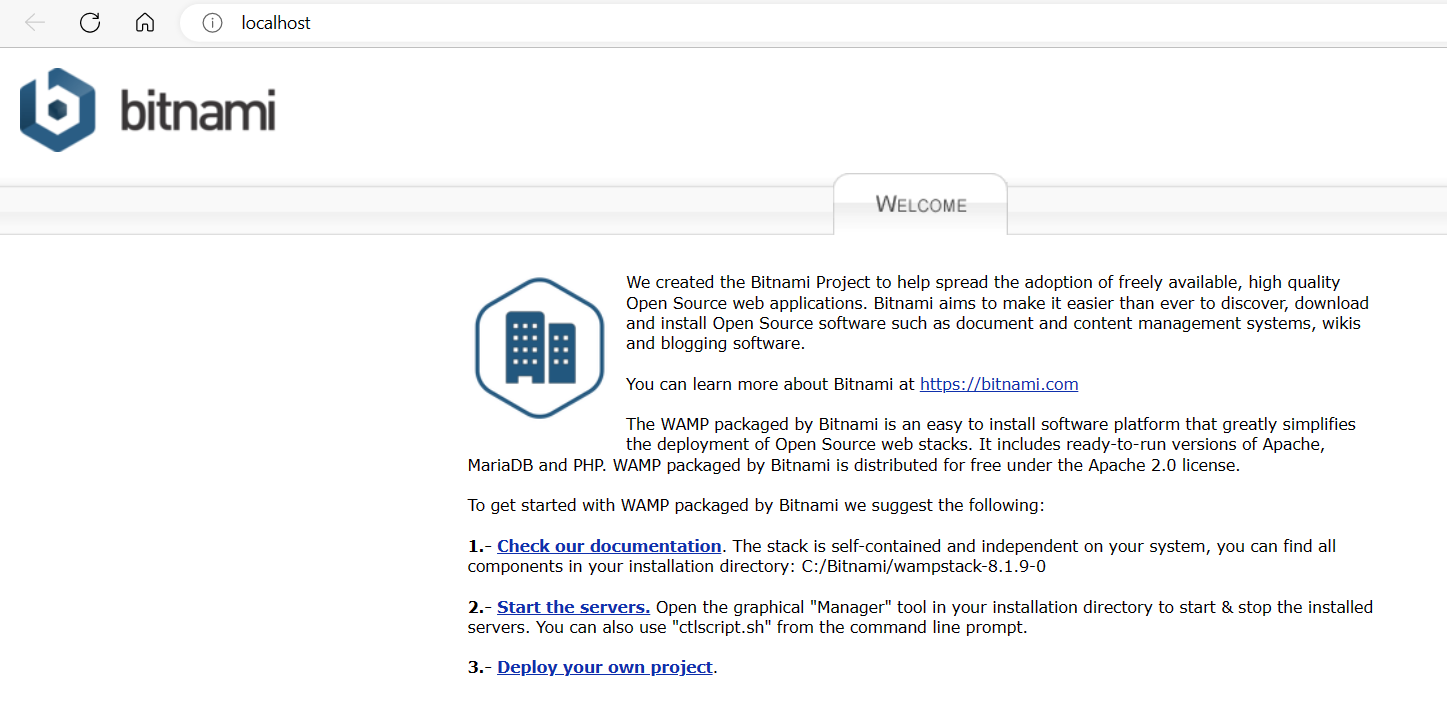
Task: Follow the Start the servers link
Action: pos(573,607)
